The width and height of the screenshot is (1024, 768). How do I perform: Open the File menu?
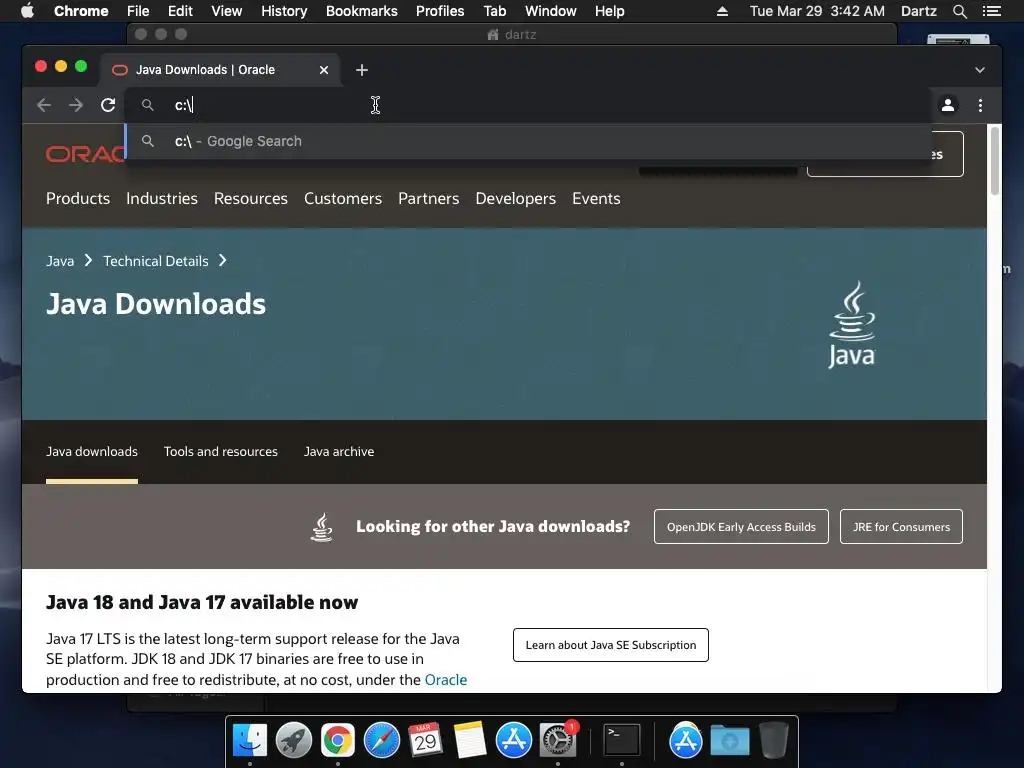click(138, 11)
